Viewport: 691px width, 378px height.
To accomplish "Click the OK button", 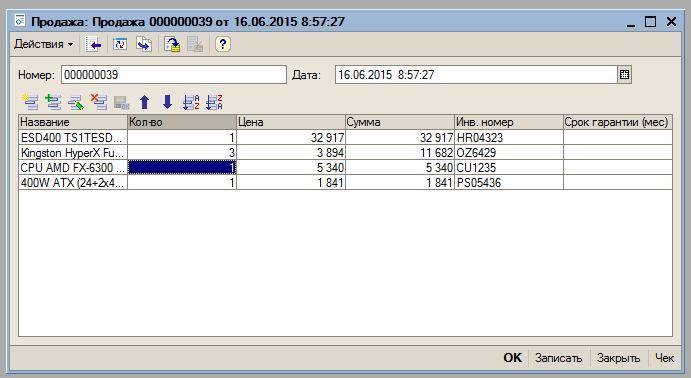I will (513, 358).
